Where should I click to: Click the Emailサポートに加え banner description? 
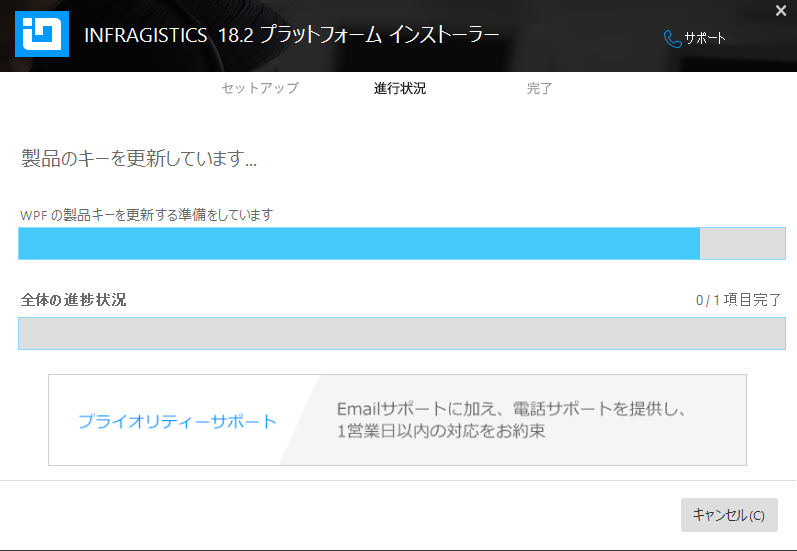coord(512,419)
